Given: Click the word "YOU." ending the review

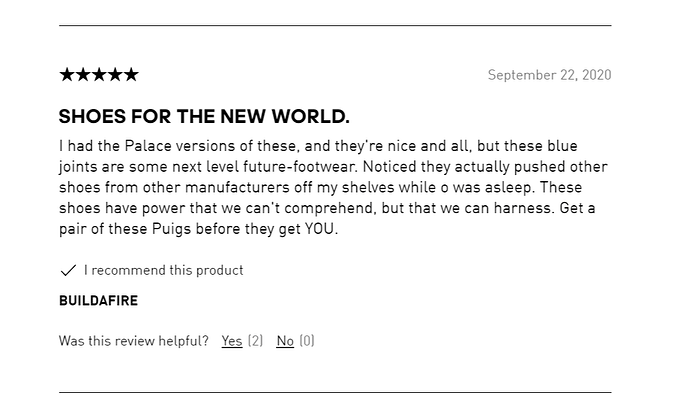Looking at the screenshot, I should 321,229.
